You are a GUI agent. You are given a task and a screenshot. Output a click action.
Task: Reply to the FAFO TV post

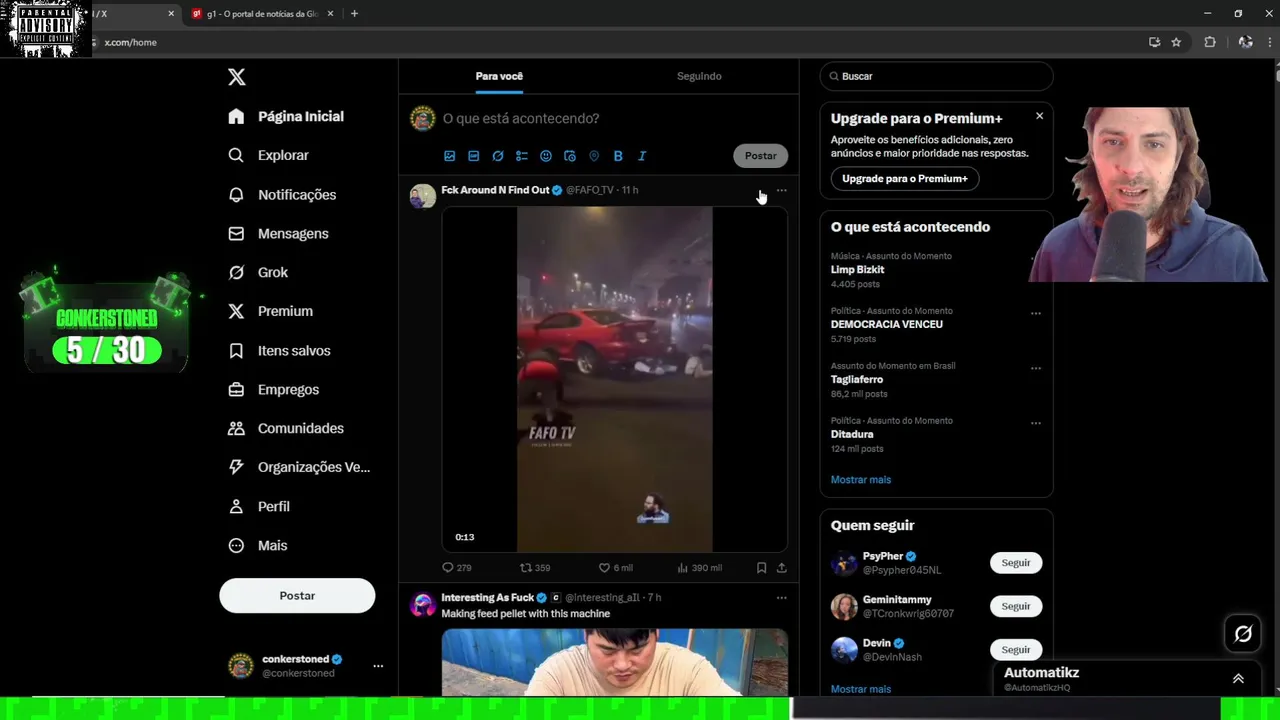click(x=456, y=567)
